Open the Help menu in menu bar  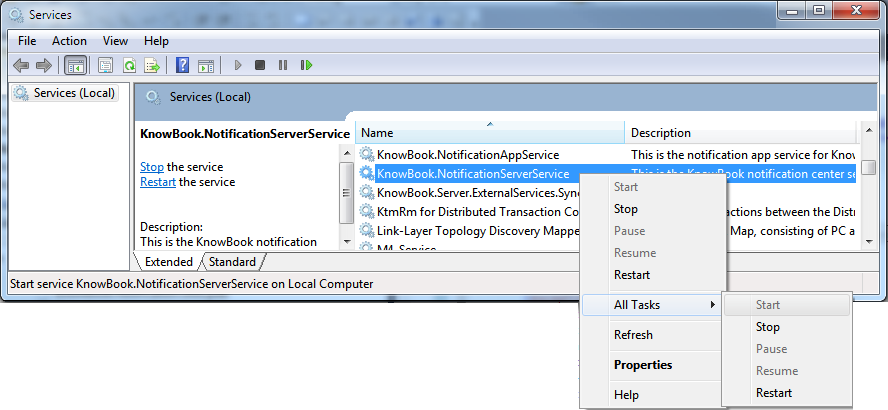point(156,41)
